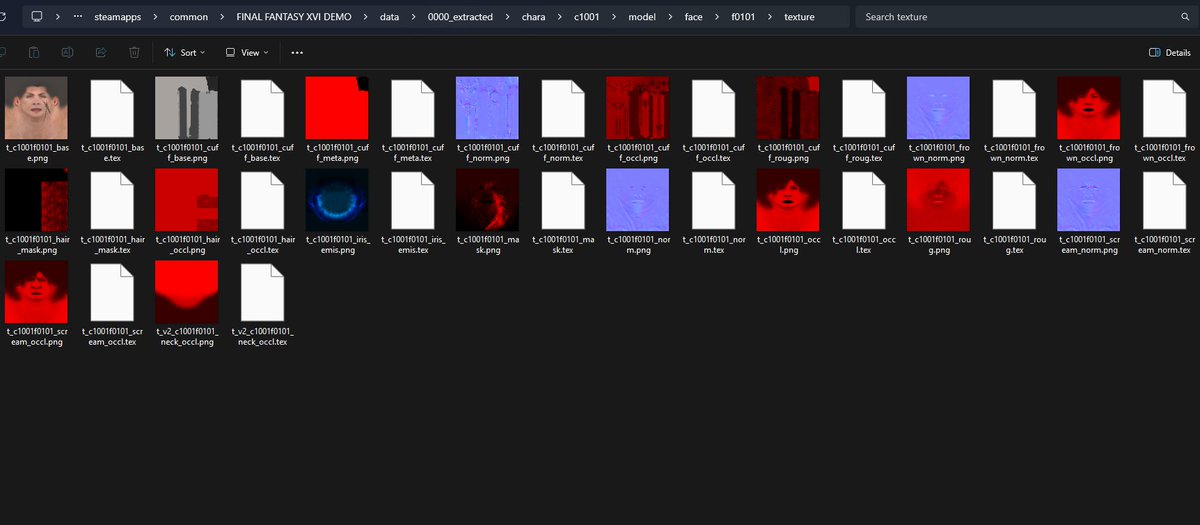Expand the chevron after 0000_extracted in the breadcrumb

coord(508,17)
